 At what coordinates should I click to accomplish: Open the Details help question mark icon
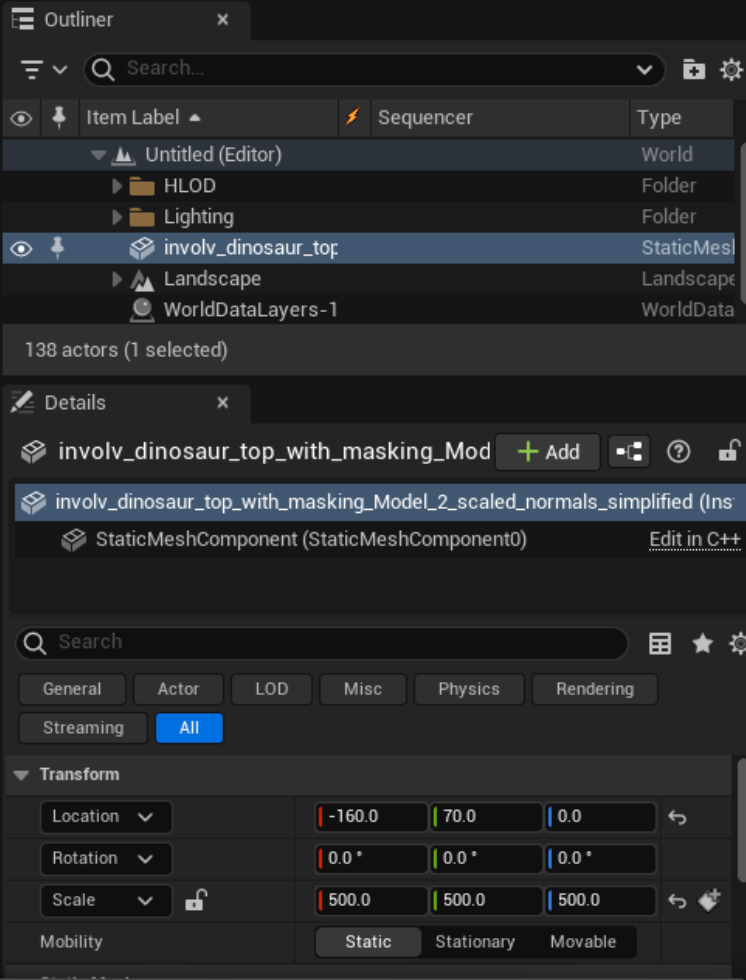click(678, 452)
